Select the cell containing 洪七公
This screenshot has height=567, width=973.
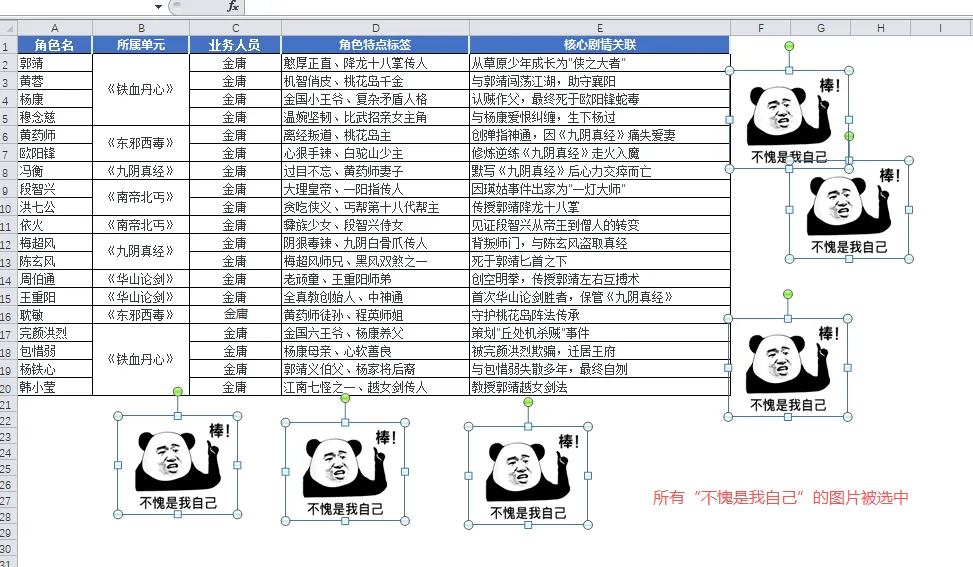(55, 207)
